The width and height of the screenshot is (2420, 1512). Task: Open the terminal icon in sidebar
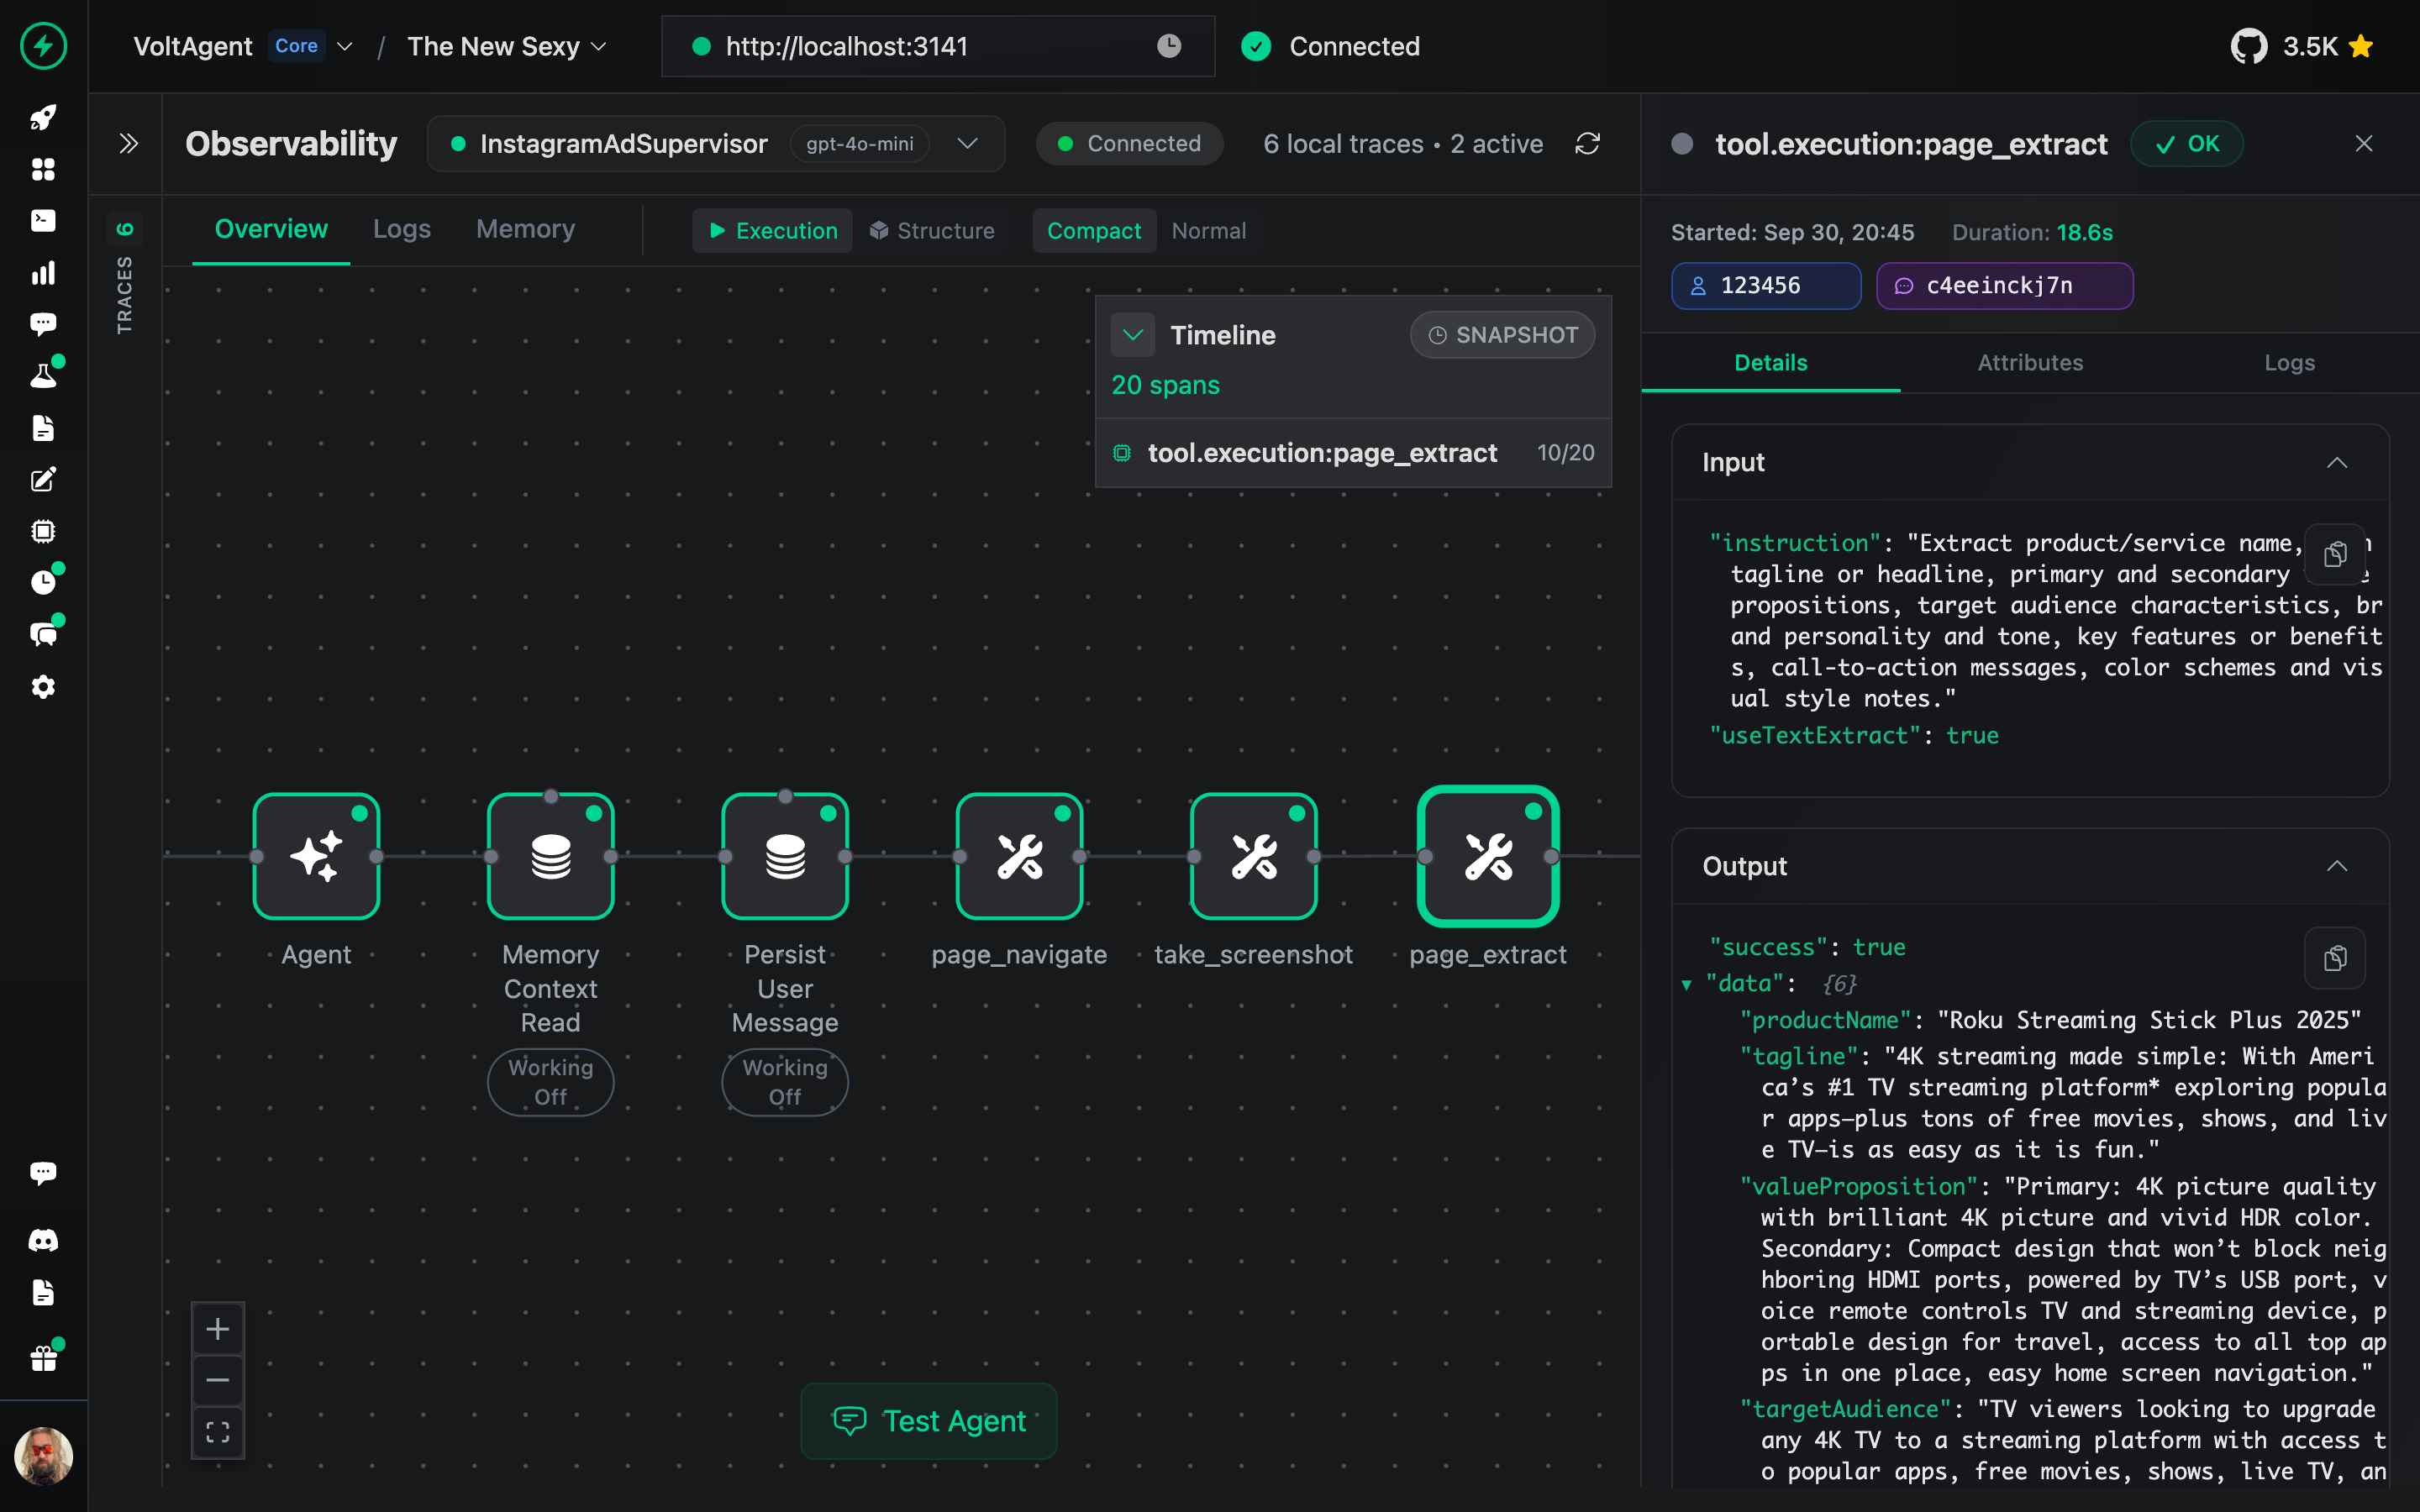[x=43, y=221]
